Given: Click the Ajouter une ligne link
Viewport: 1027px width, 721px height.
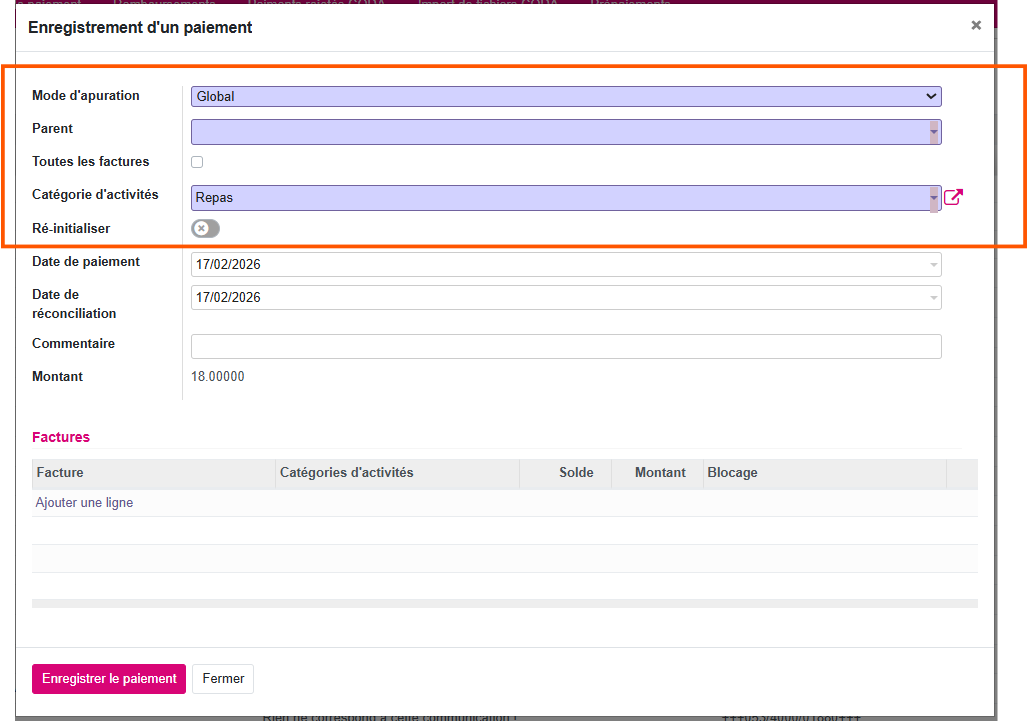Looking at the screenshot, I should pyautogui.click(x=84, y=503).
